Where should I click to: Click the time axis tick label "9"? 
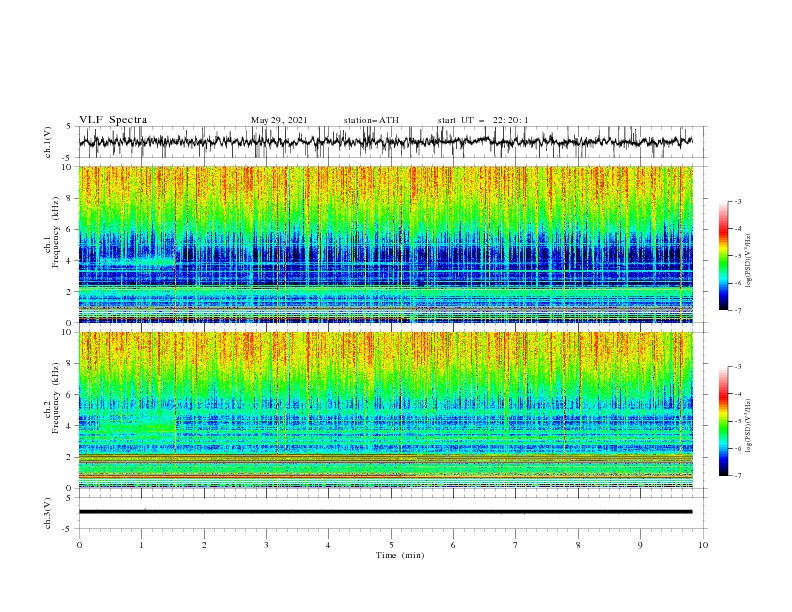(640, 545)
